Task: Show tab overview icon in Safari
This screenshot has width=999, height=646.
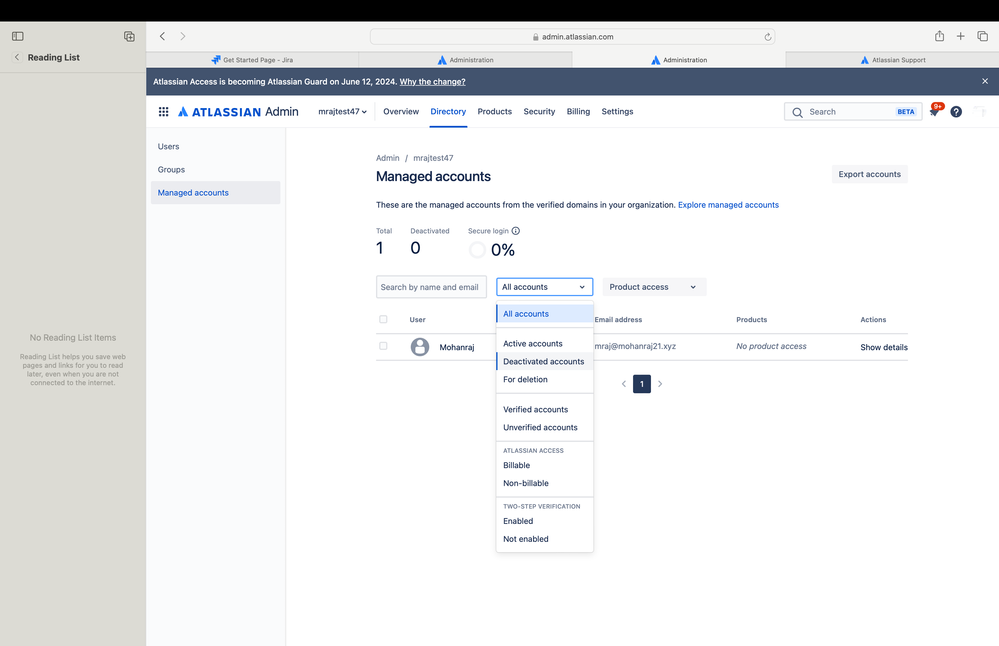Action: (x=982, y=36)
